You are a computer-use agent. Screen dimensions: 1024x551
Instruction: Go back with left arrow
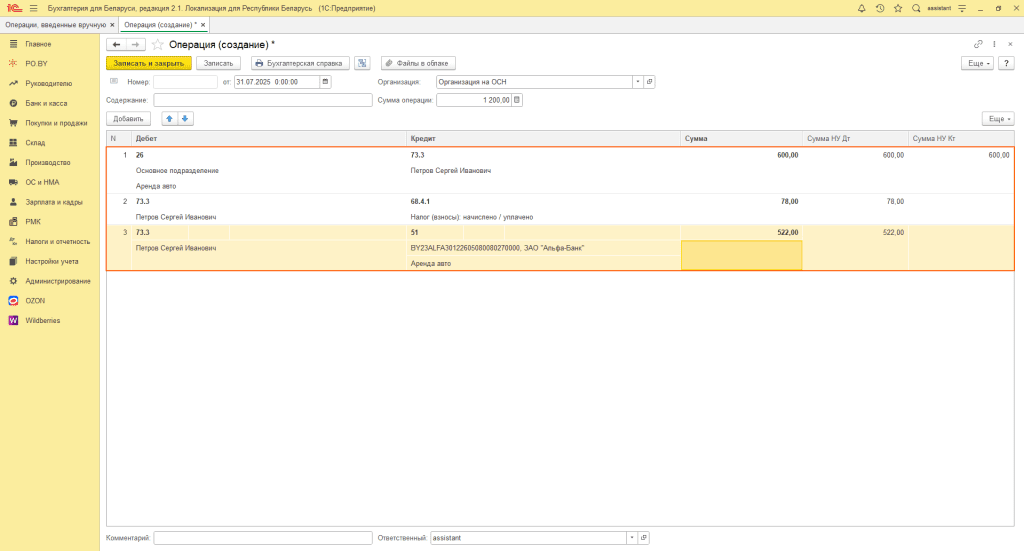pos(116,44)
